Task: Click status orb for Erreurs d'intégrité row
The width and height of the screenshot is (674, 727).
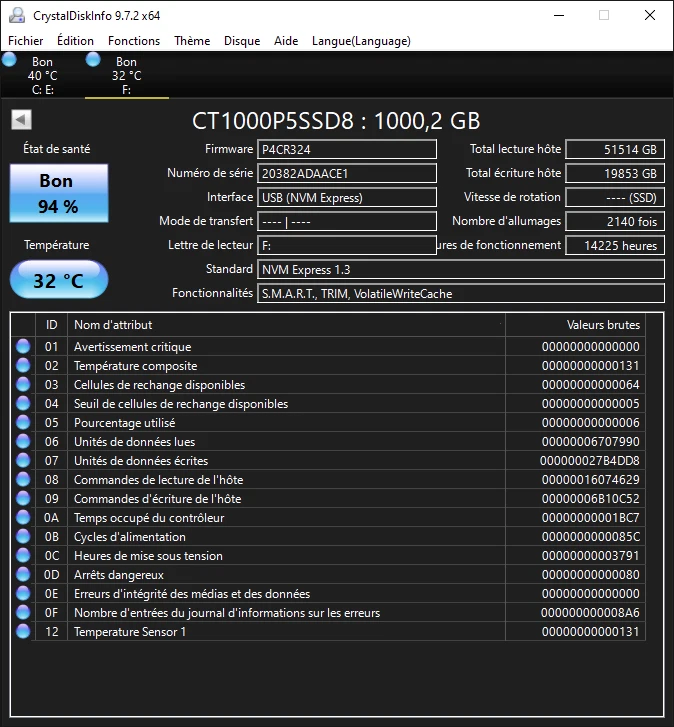Action: coord(23,593)
